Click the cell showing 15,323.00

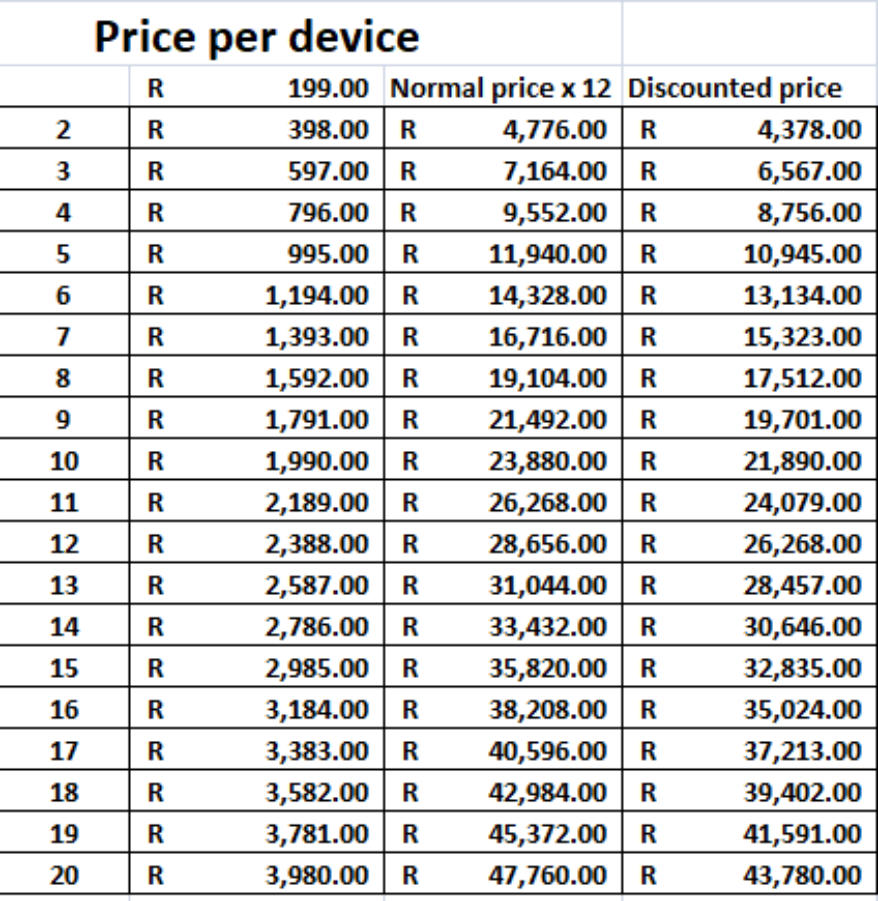(750, 334)
